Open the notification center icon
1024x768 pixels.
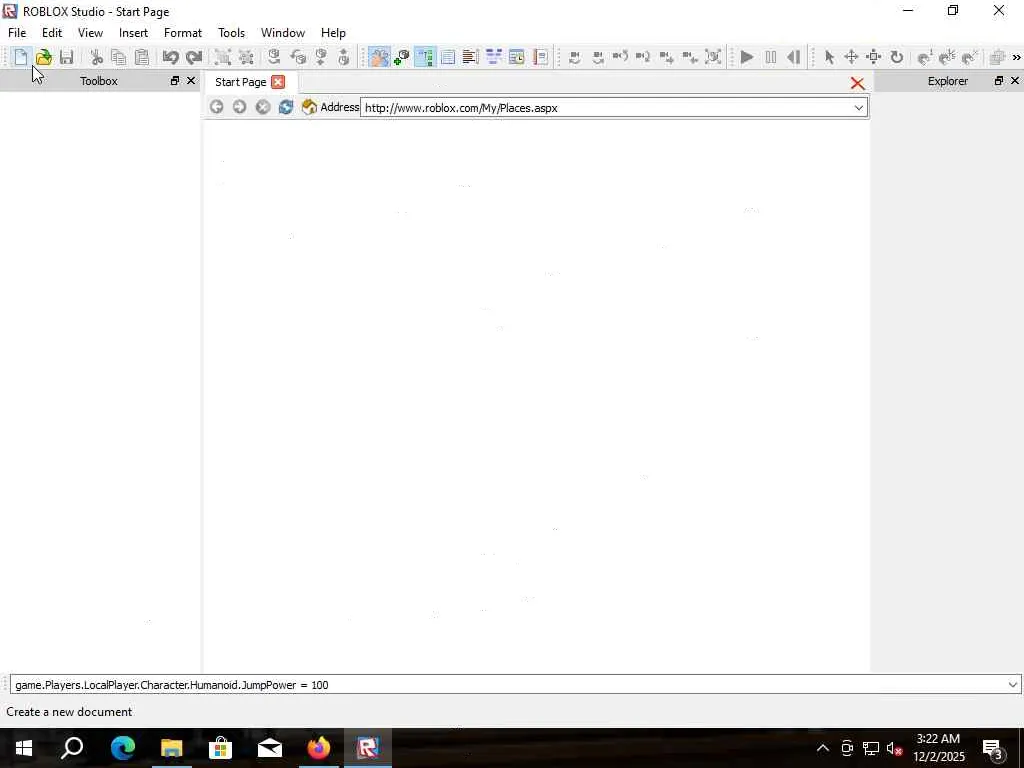[993, 749]
